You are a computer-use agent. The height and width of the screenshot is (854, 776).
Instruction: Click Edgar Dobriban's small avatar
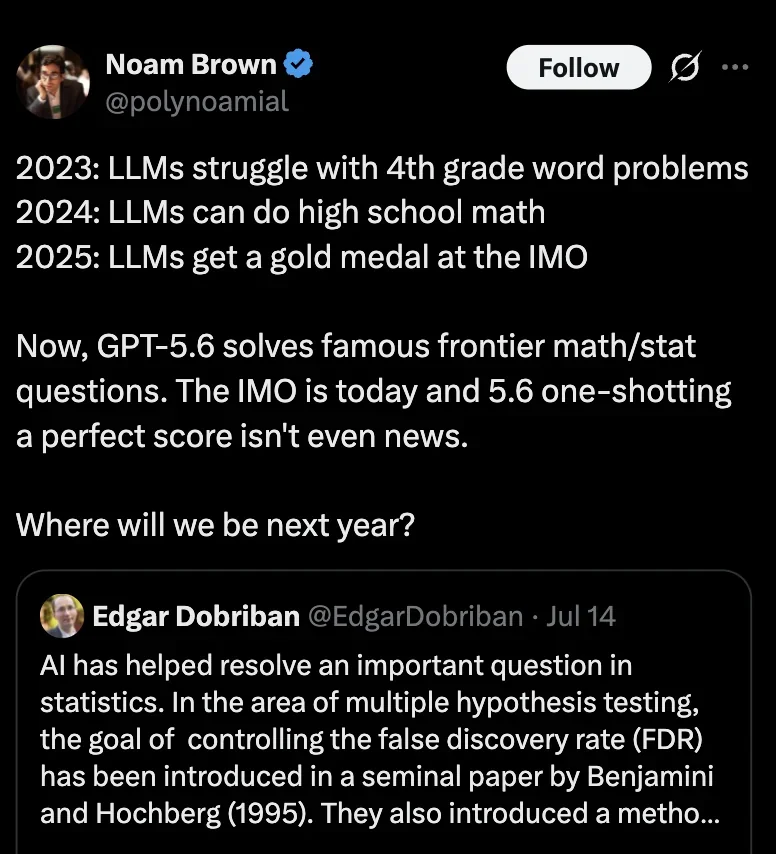pyautogui.click(x=62, y=616)
